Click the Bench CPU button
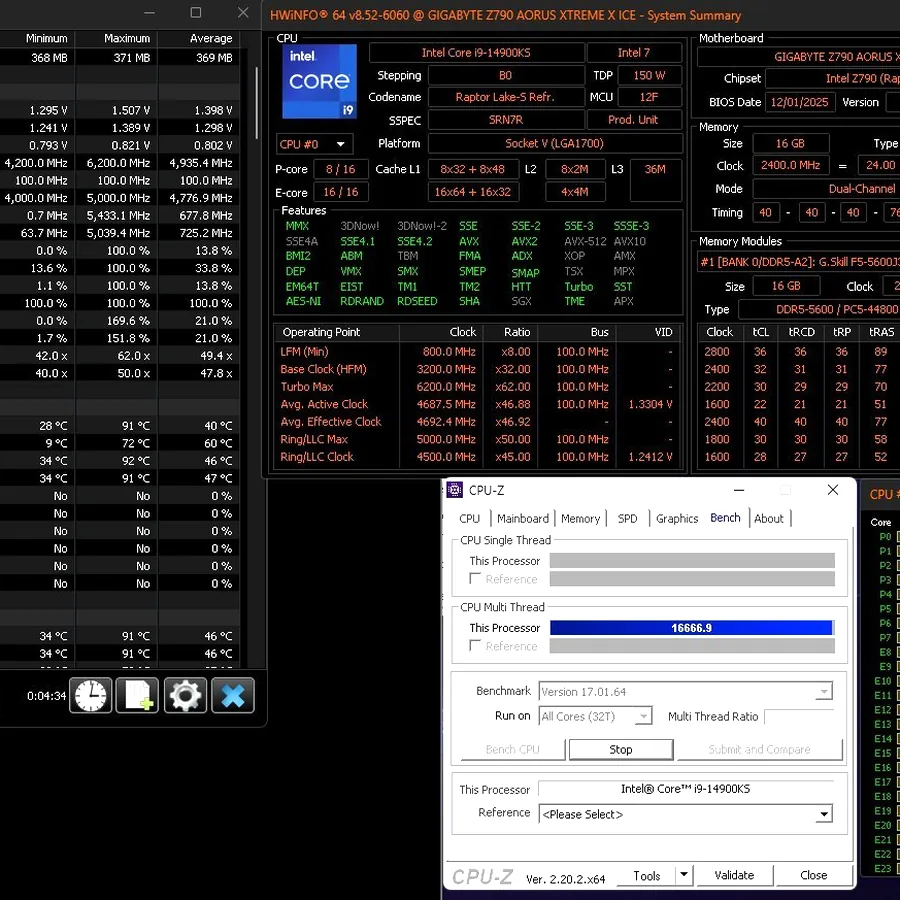Image resolution: width=900 pixels, height=900 pixels. point(513,749)
